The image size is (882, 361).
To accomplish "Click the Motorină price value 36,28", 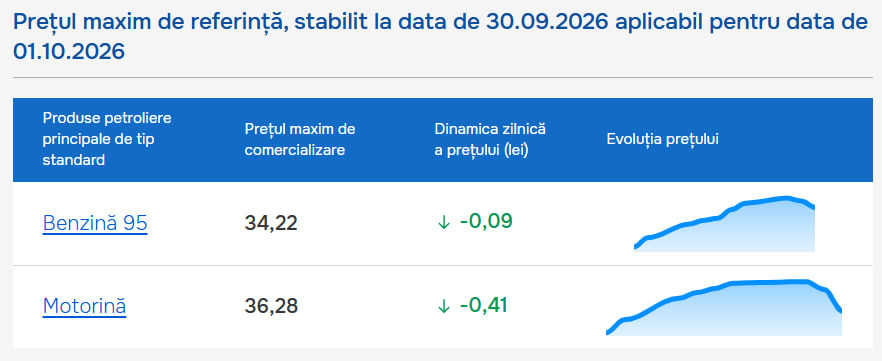I will click(x=271, y=306).
